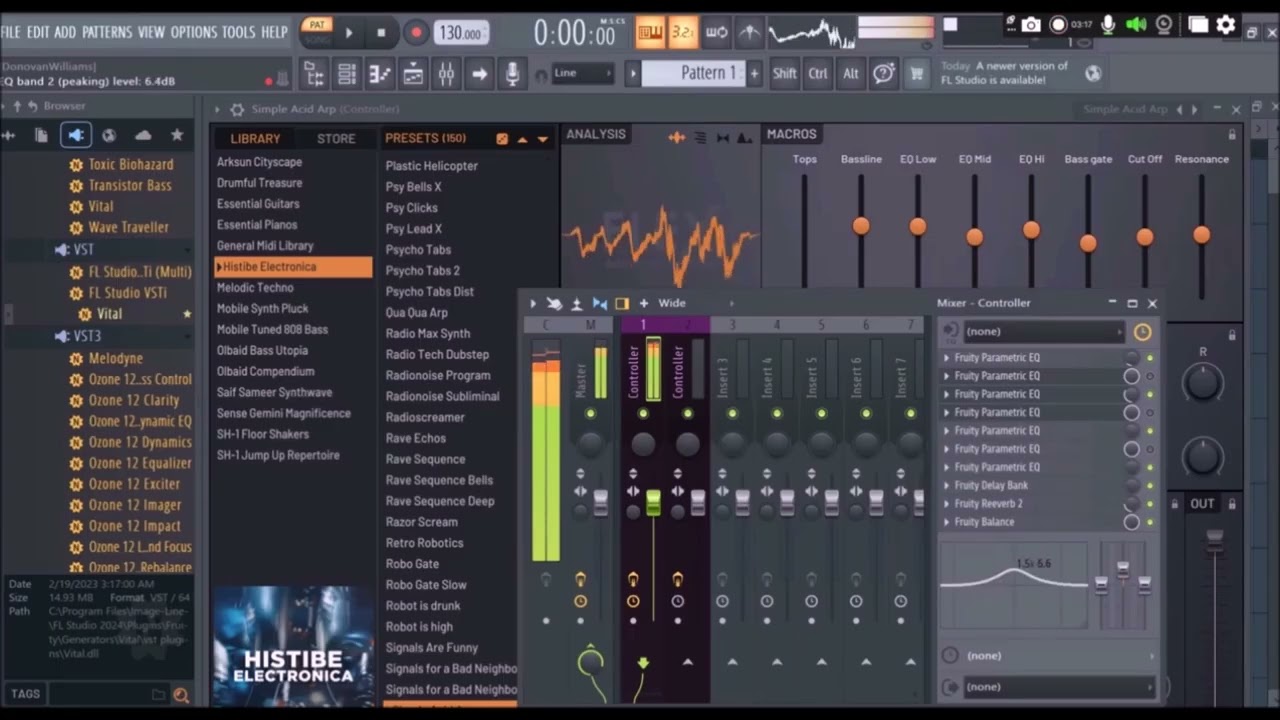Image resolution: width=1280 pixels, height=720 pixels.
Task: Click the orange view layout icon in mixer toolbar
Action: (622, 303)
